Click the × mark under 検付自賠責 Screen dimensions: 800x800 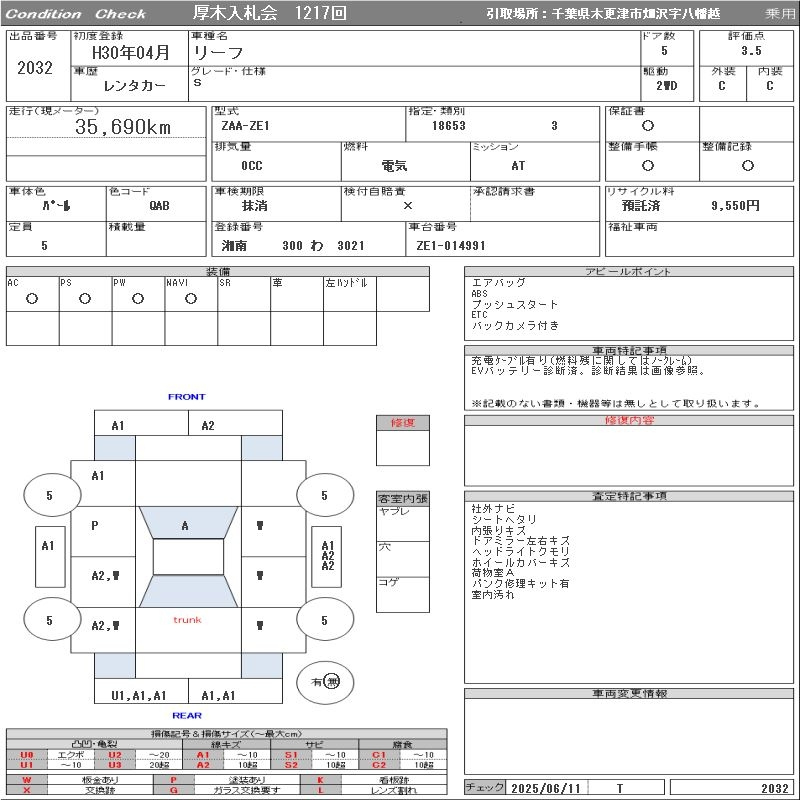(x=408, y=206)
